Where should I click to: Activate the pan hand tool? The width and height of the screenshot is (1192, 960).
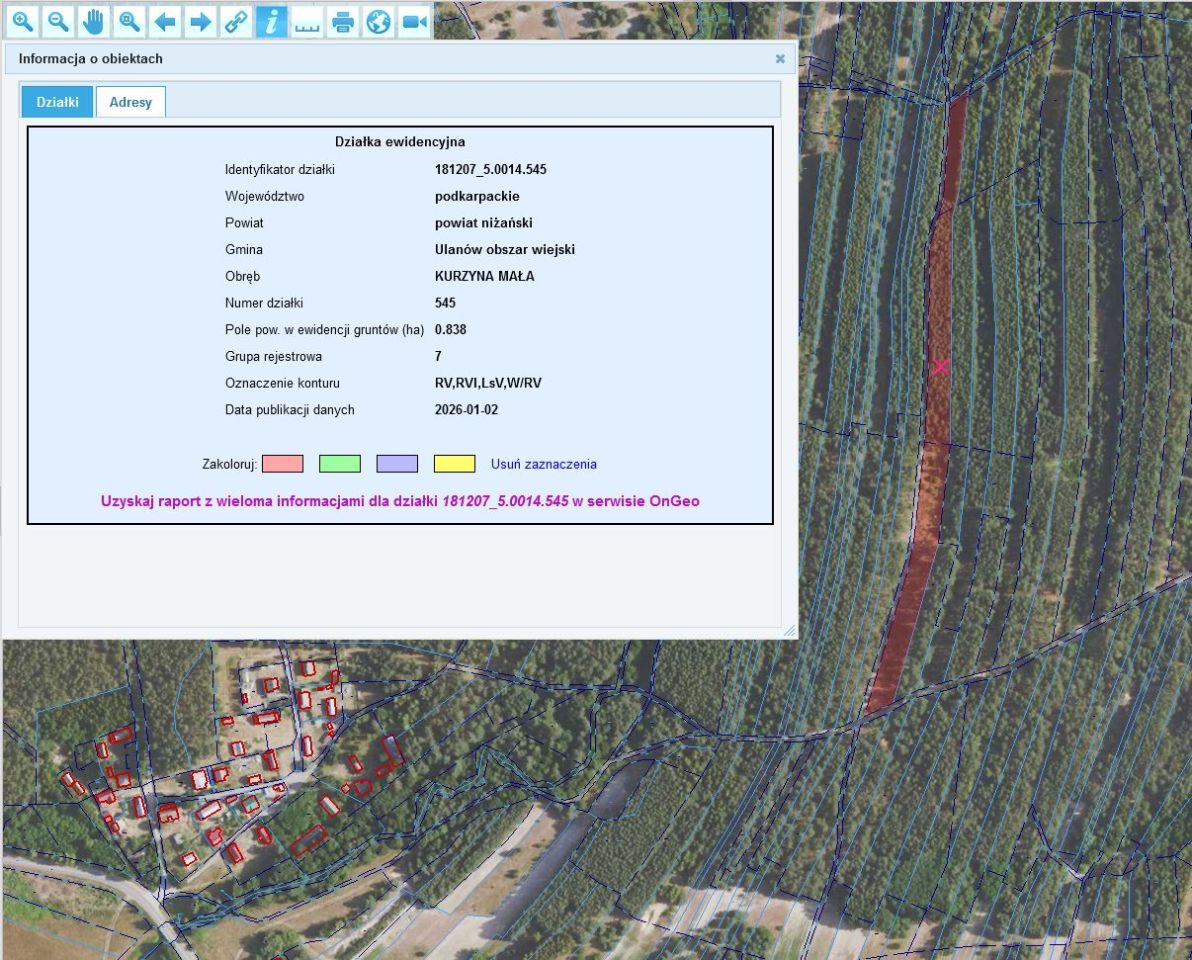94,21
